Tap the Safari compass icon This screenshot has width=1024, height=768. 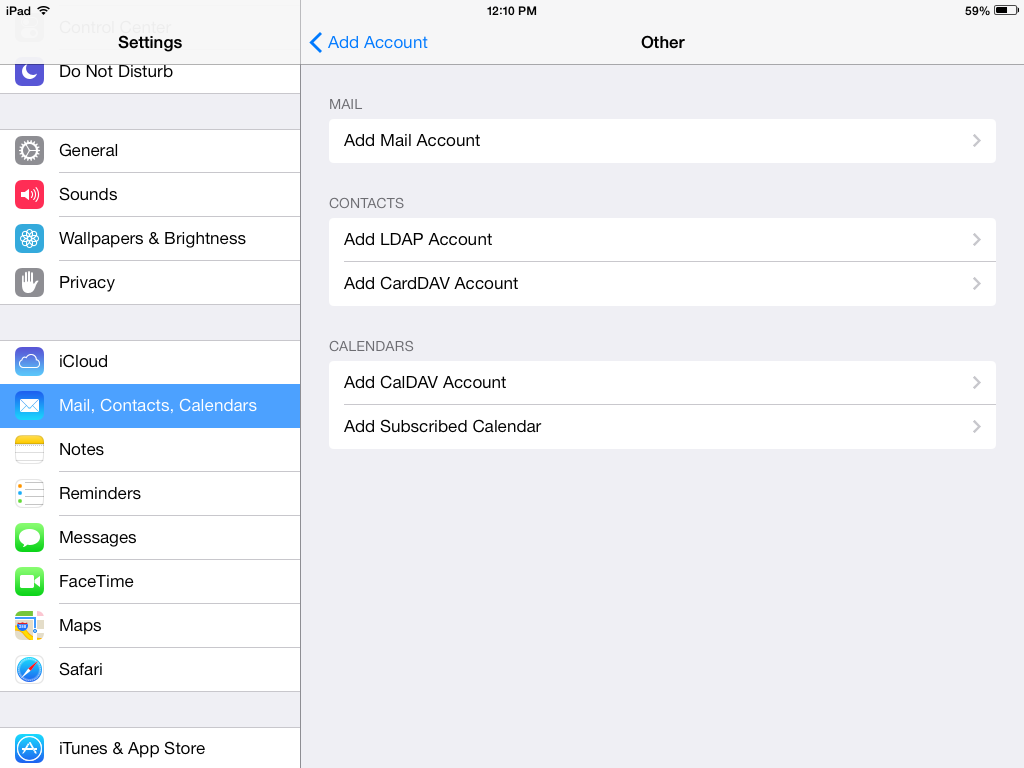[x=29, y=669]
